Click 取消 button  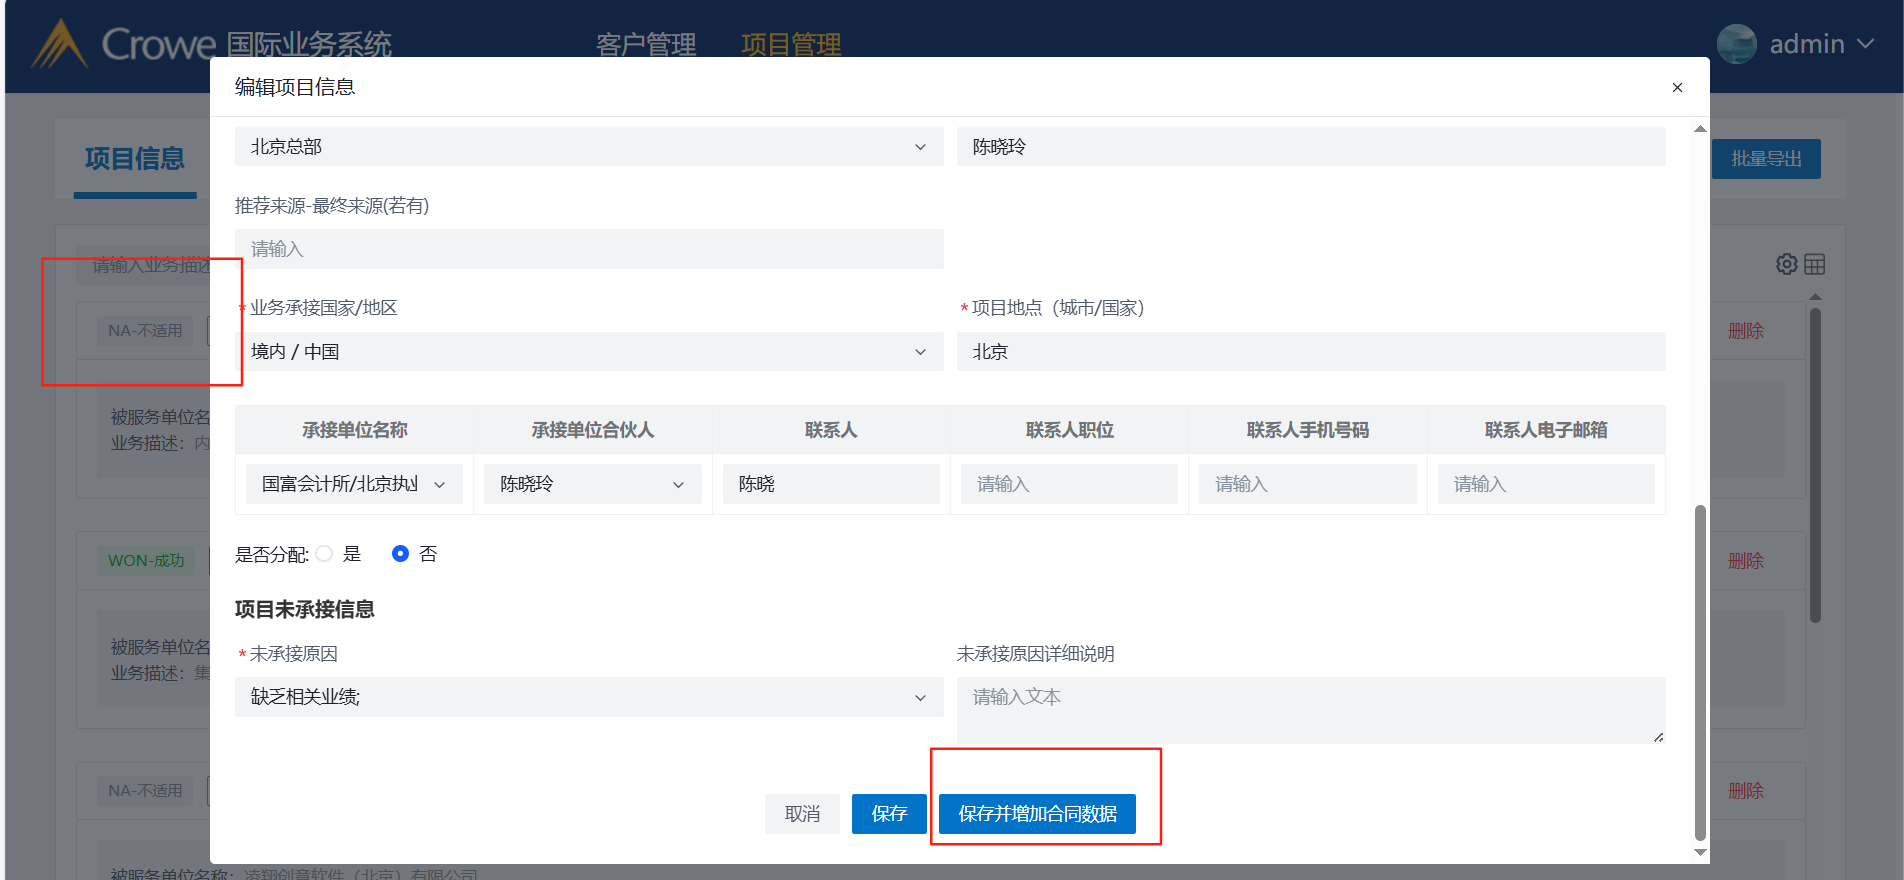click(x=802, y=814)
